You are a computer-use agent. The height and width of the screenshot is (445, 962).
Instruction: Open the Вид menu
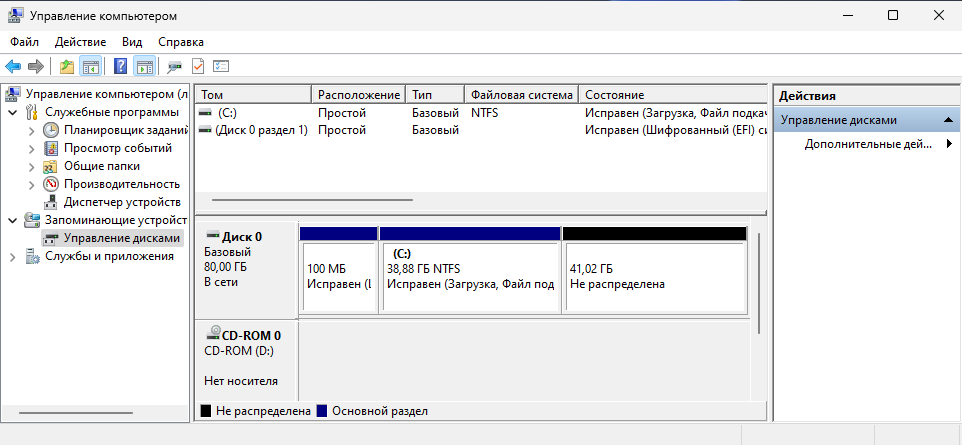pos(132,42)
